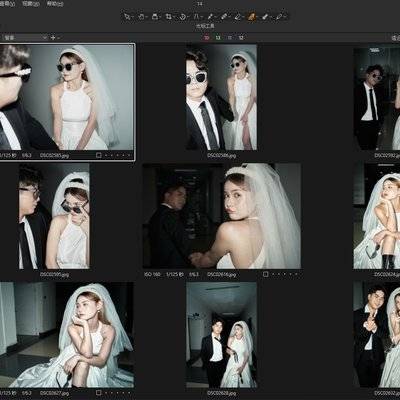Open options arrow next to crop tool
The height and width of the screenshot is (400, 400).
tap(174, 17)
